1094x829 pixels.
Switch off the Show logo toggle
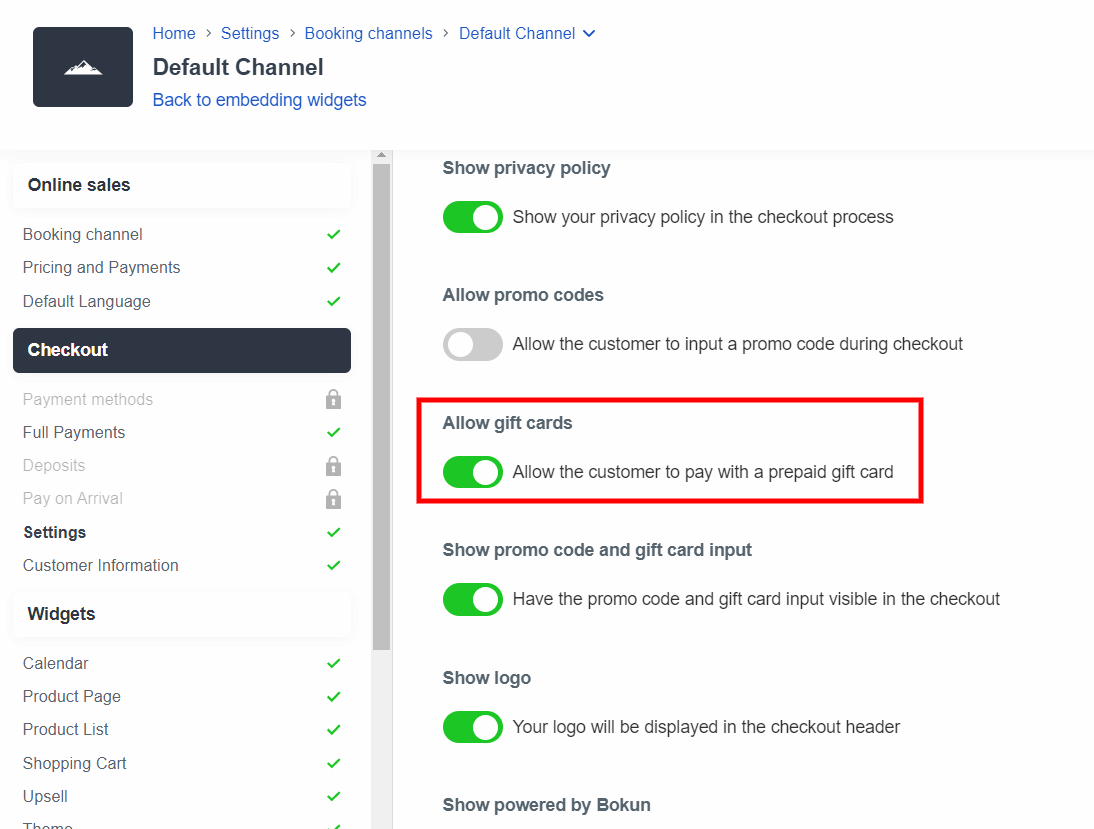point(472,727)
